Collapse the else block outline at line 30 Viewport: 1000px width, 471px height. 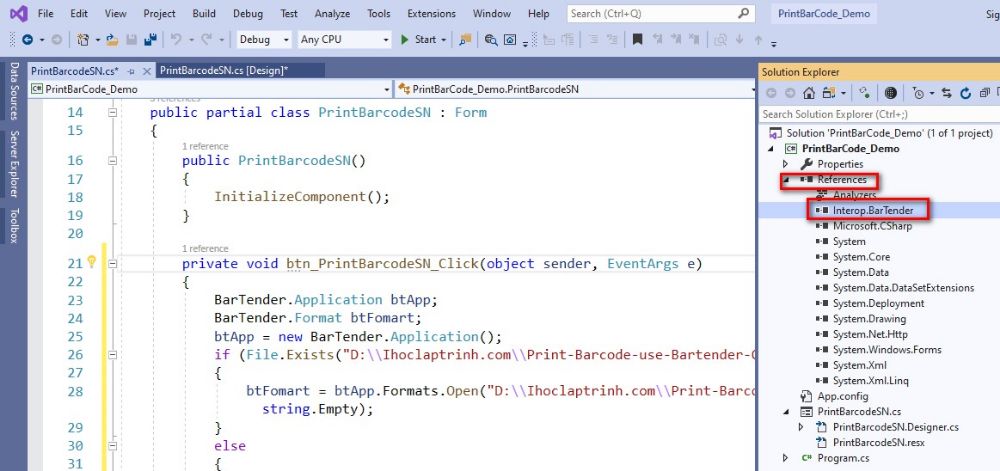click(112, 446)
